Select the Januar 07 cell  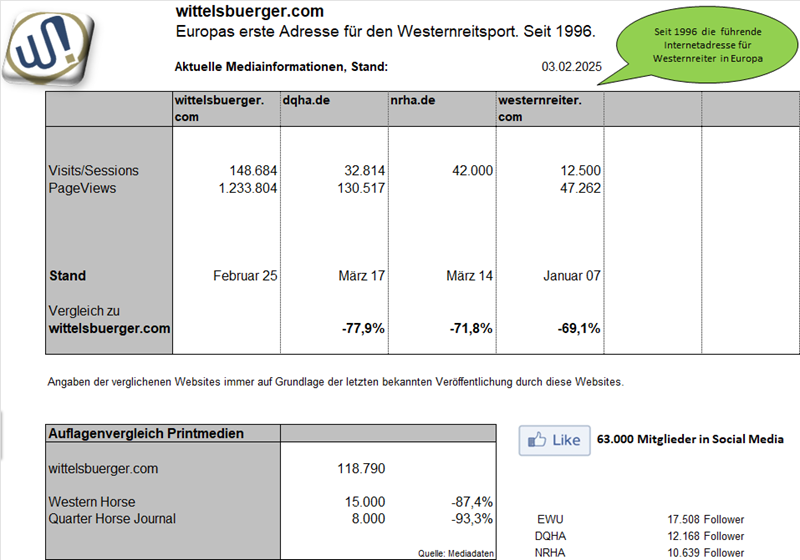click(572, 276)
